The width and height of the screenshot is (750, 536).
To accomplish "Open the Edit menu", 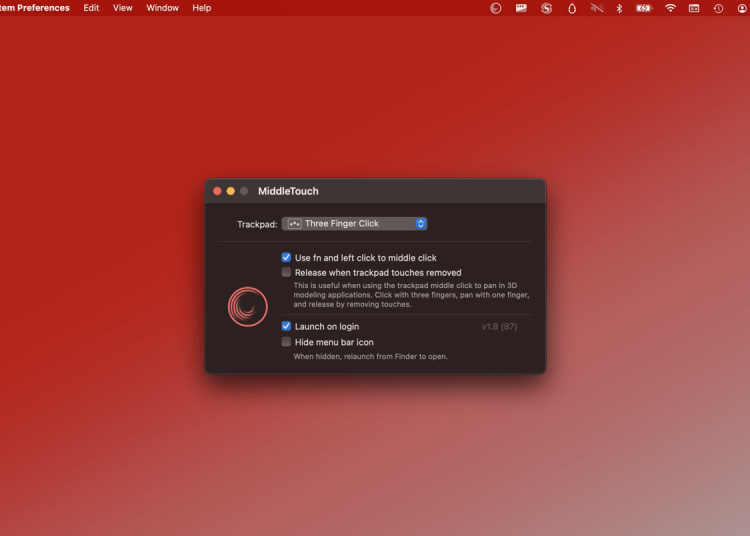I will tap(91, 8).
